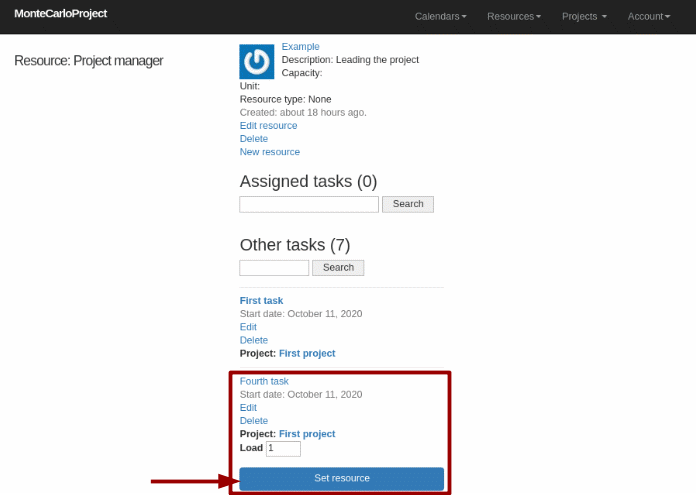Click Search button under Other tasks
This screenshot has height=495, width=696.
tap(338, 268)
